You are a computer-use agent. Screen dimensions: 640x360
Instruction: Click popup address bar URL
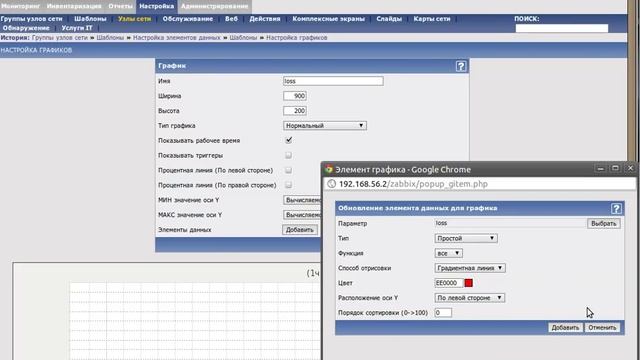point(413,184)
